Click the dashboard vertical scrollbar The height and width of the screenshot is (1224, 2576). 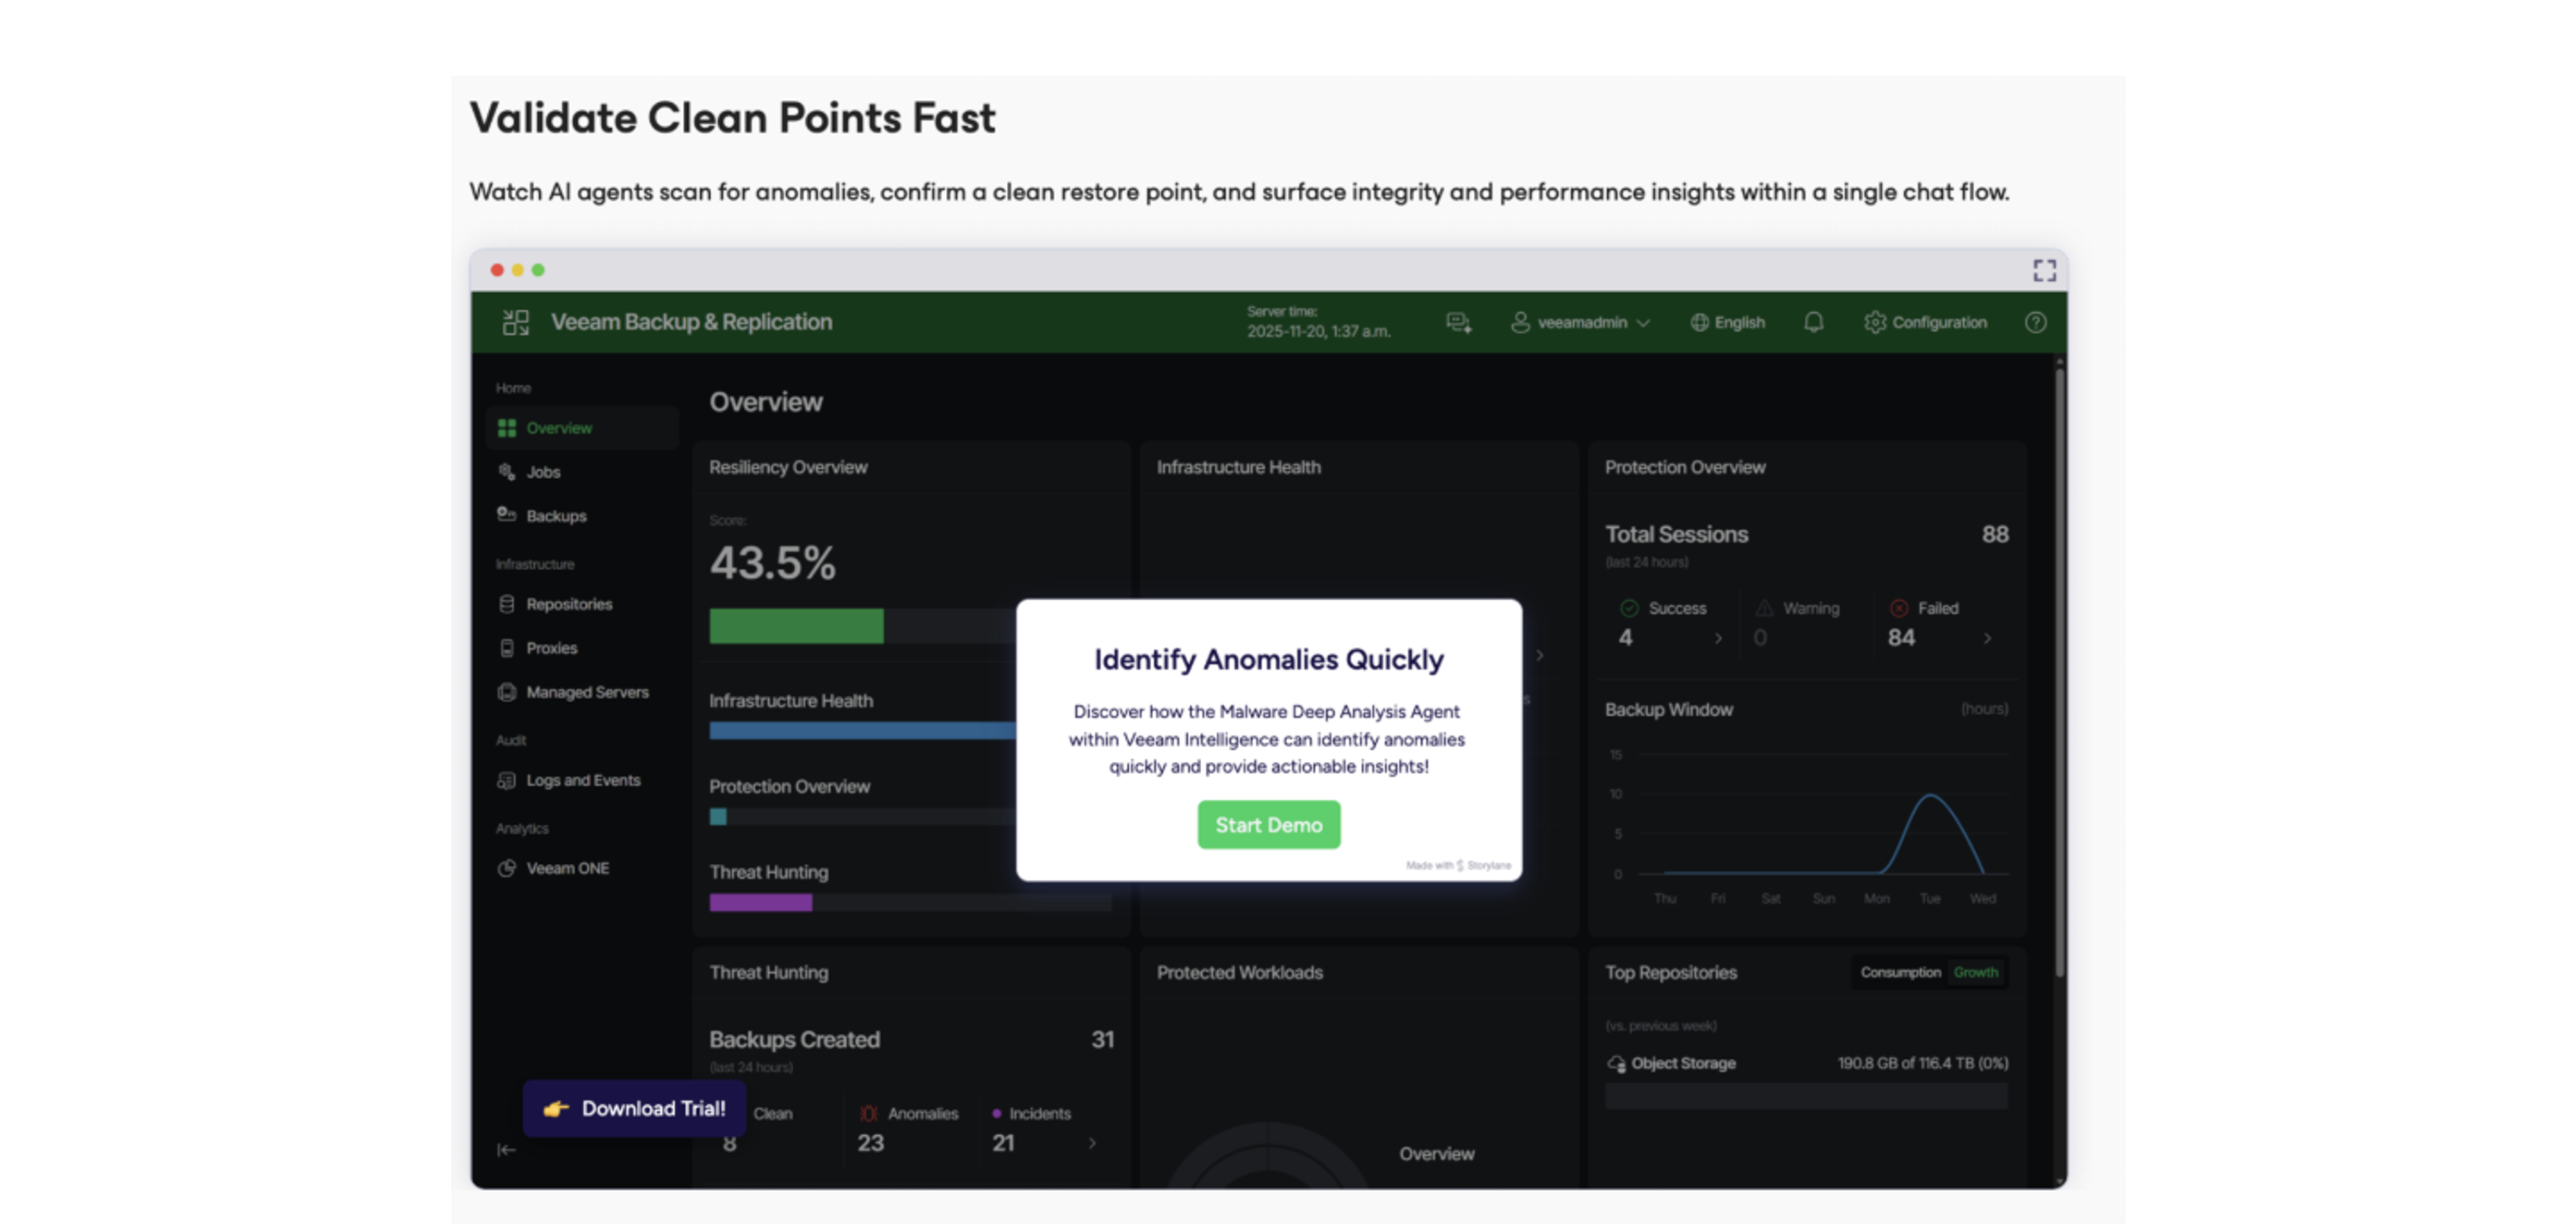2059,670
